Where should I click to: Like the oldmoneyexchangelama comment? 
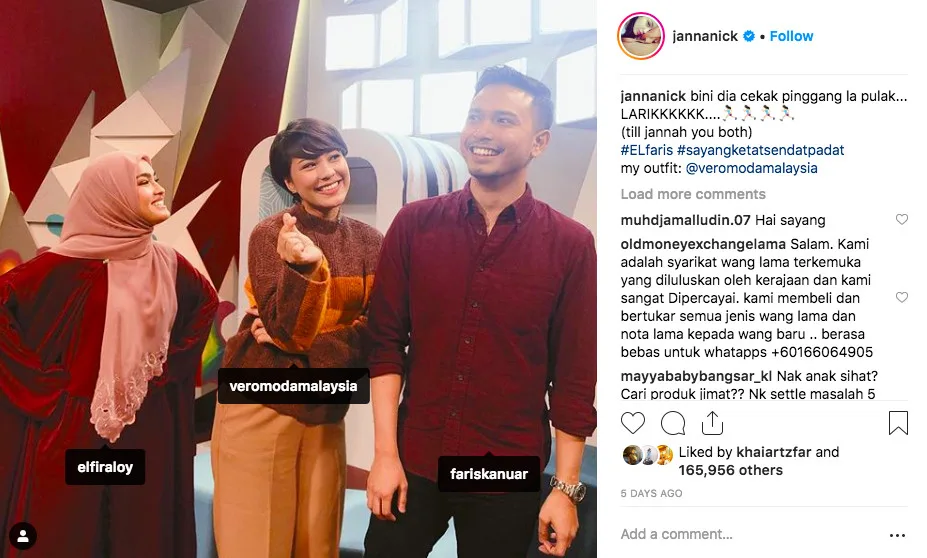(902, 297)
